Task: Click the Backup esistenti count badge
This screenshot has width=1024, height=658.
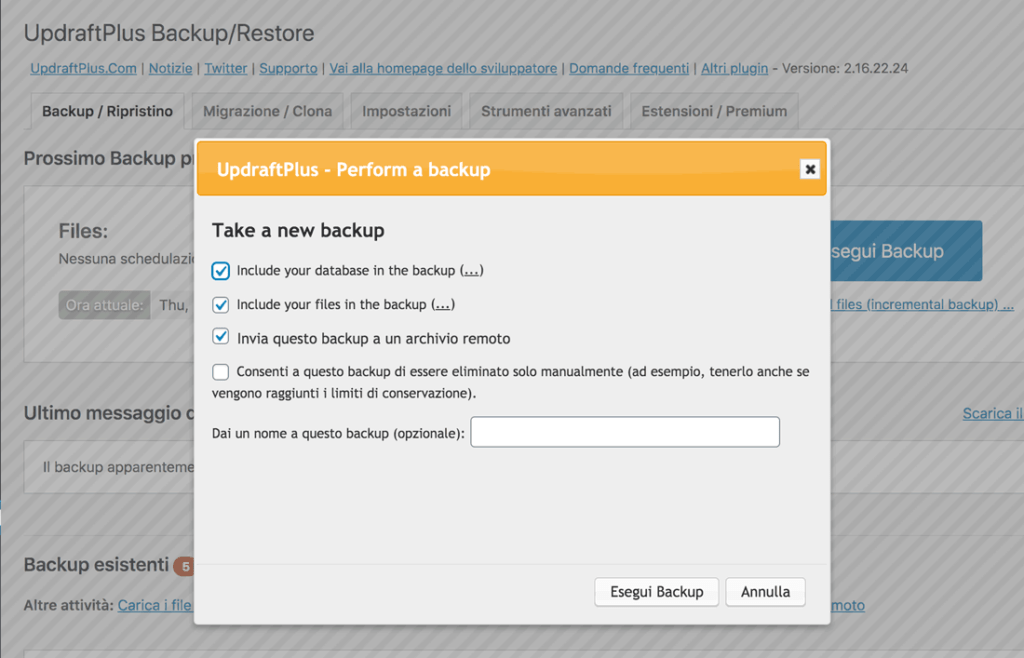Action: pyautogui.click(x=185, y=566)
